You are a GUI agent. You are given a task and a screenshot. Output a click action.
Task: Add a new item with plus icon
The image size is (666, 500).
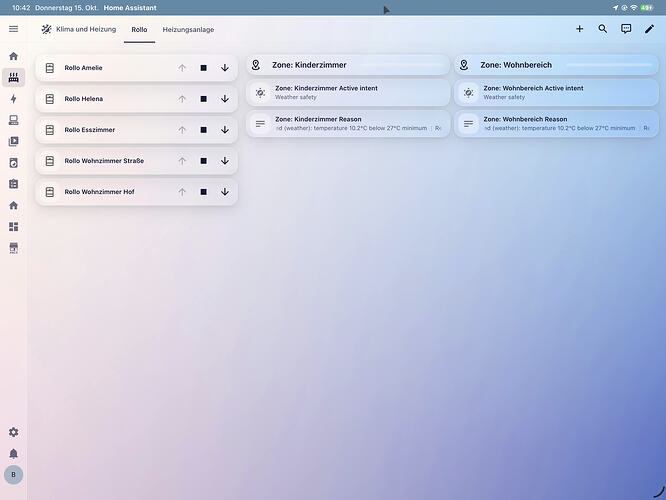(x=579, y=29)
